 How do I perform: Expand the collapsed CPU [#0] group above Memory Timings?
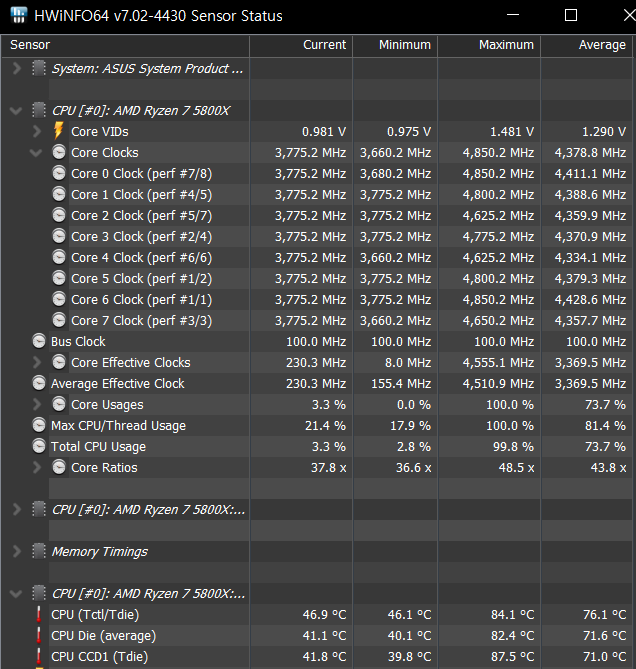coord(17,509)
